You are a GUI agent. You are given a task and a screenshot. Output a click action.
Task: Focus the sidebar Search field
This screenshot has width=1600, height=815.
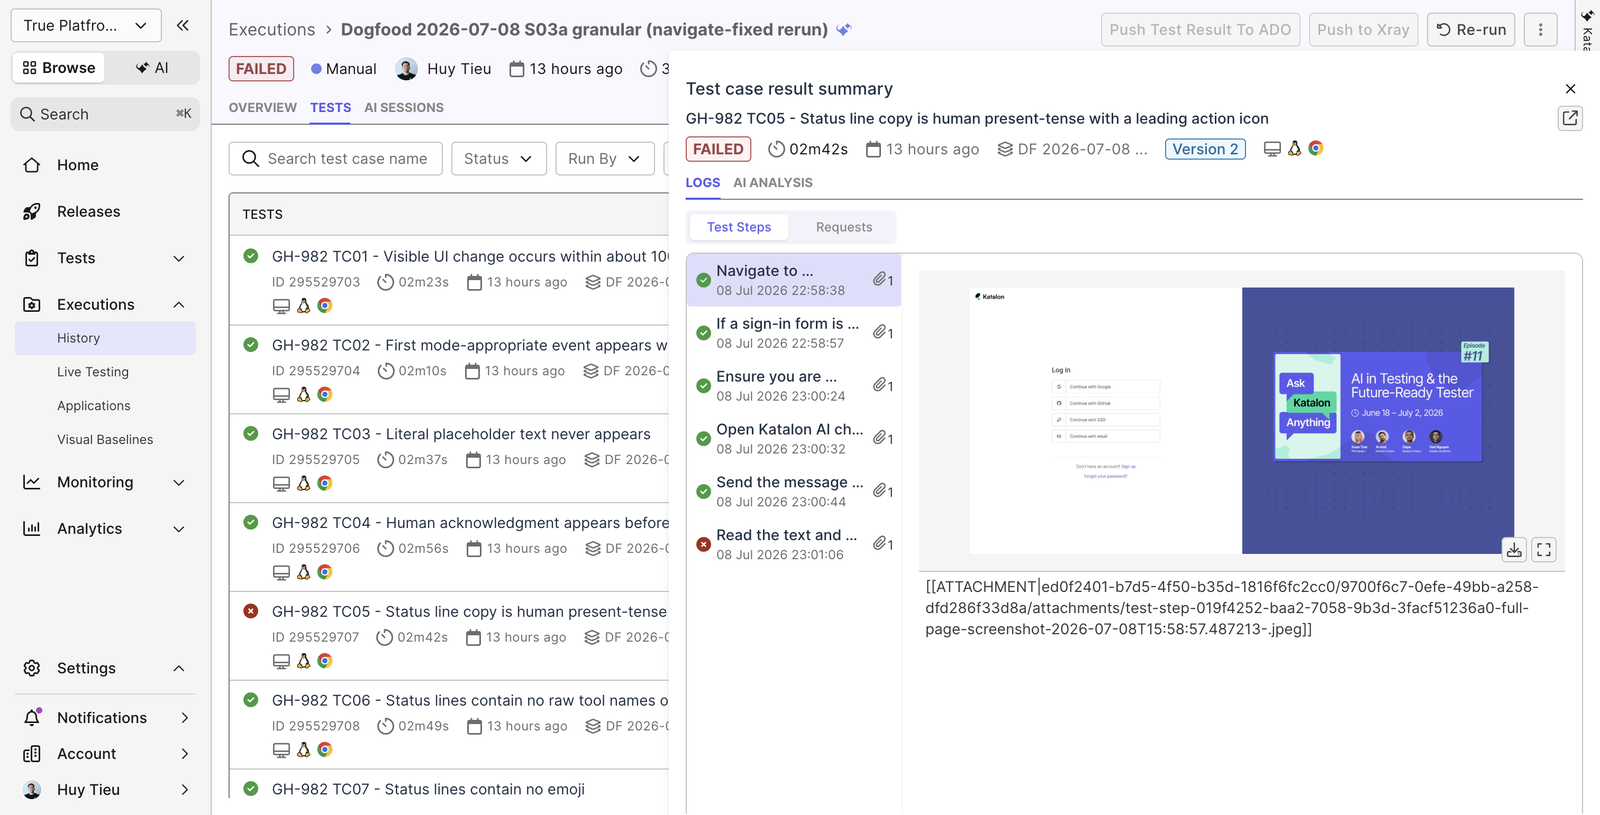click(x=105, y=114)
